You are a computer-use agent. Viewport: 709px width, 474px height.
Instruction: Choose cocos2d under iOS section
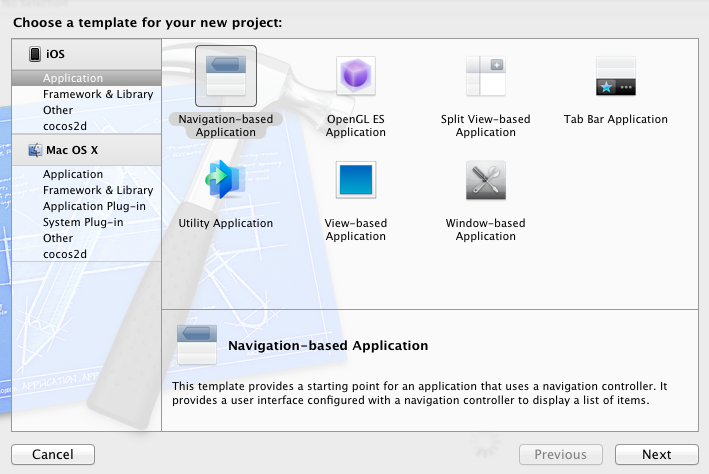coord(86,126)
